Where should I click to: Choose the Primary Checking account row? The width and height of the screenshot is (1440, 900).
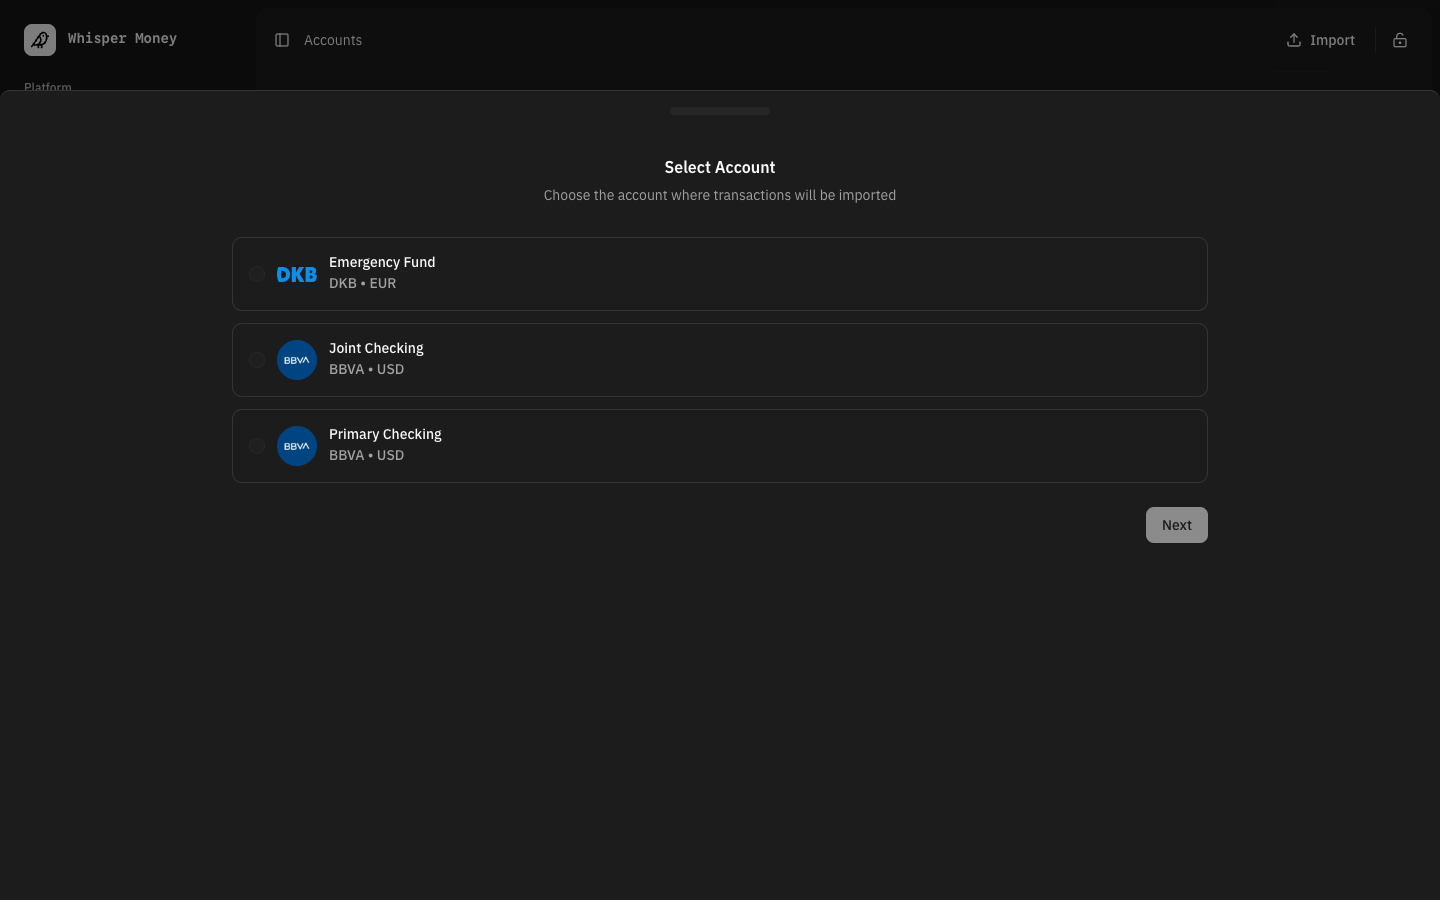720,446
